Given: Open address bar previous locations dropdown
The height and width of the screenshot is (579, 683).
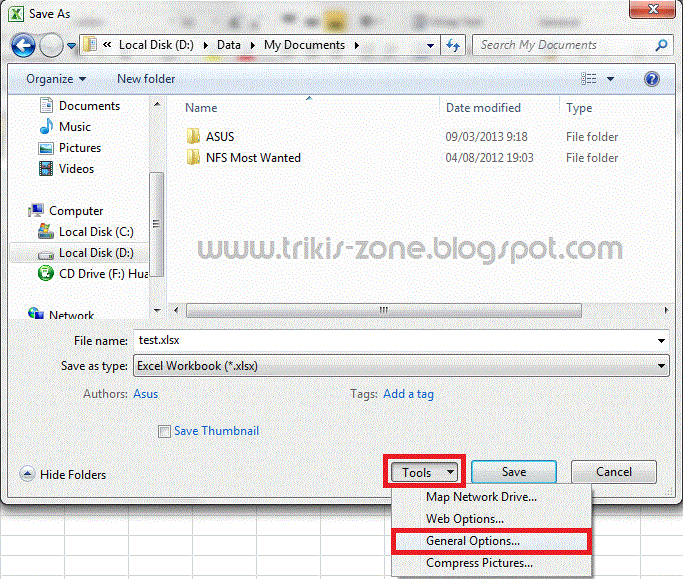Looking at the screenshot, I should (430, 46).
